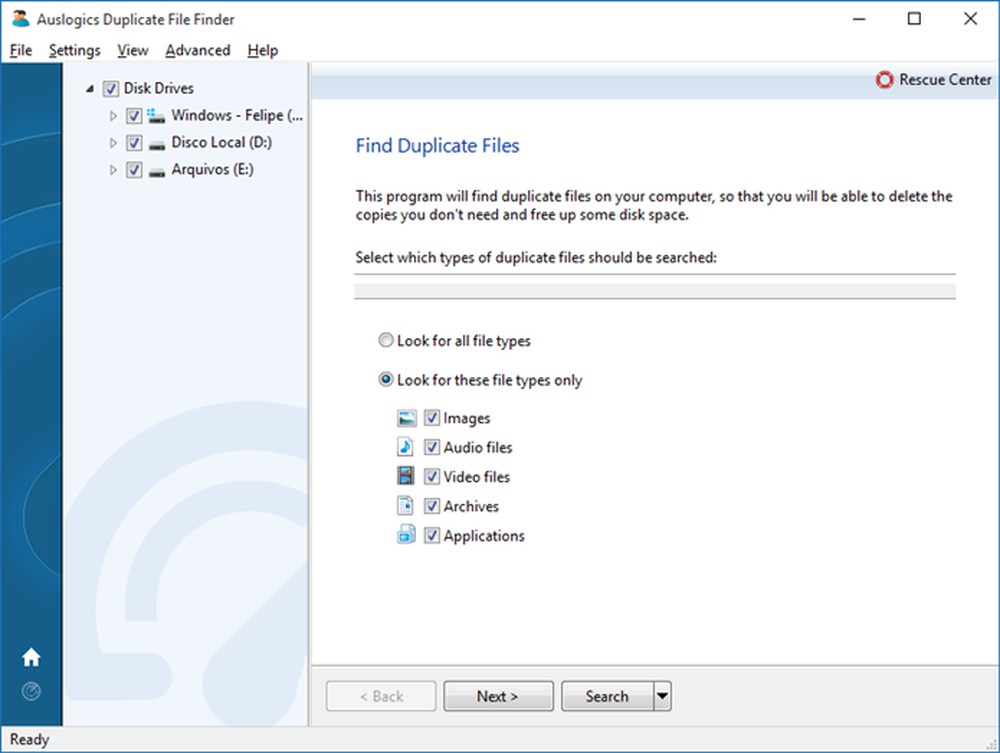Click the Home icon in the sidebar
The image size is (1000, 753).
coord(31,657)
